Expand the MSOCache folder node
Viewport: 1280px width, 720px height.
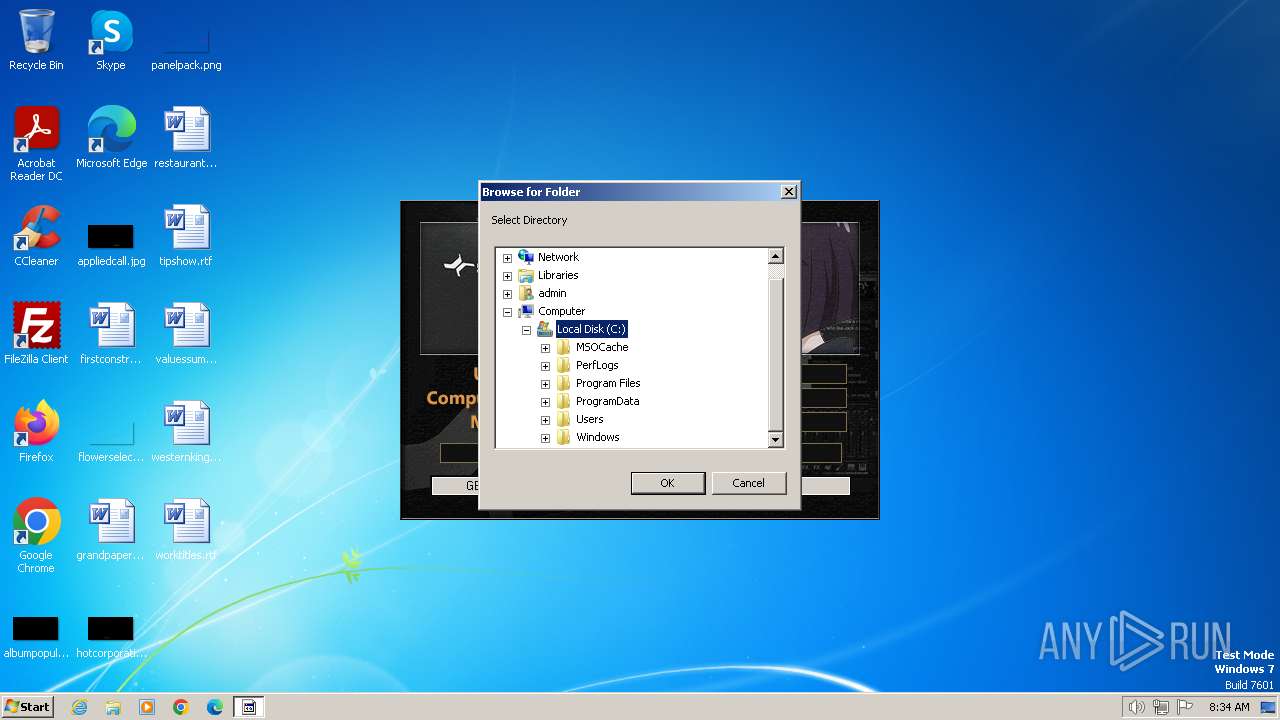point(545,348)
